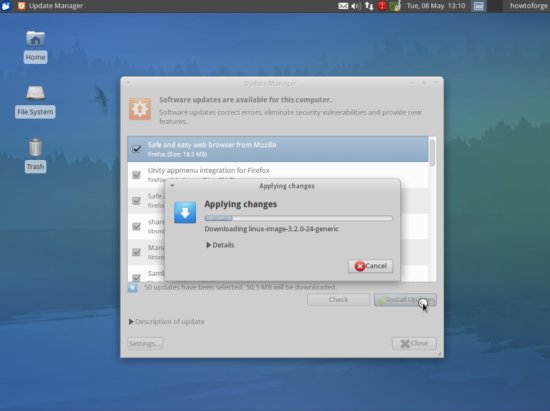Select the Update Manager taskbar item
The width and height of the screenshot is (550, 411).
[x=50, y=6]
